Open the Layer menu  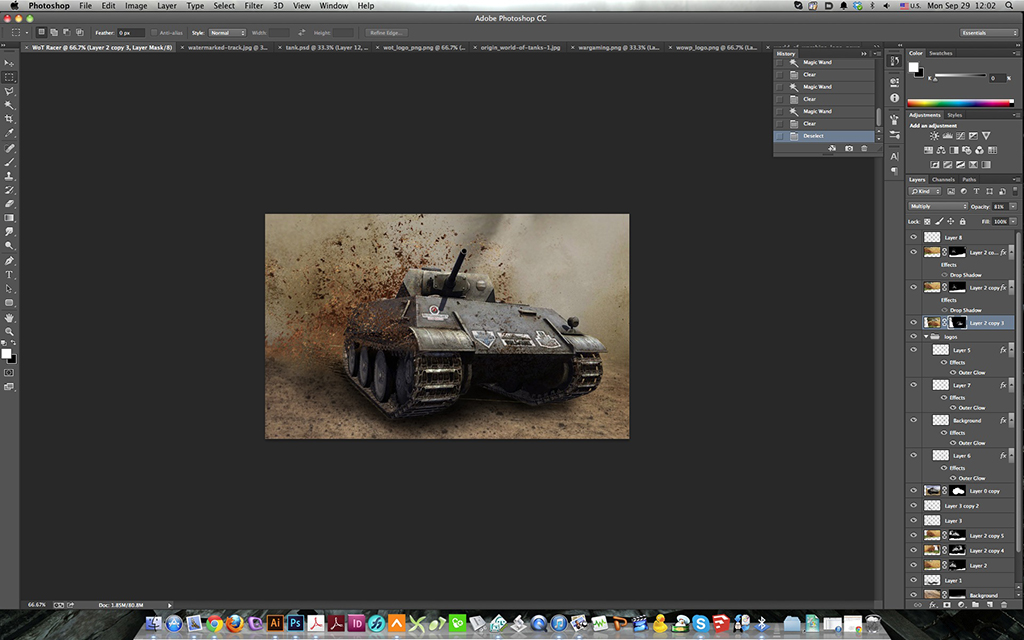[x=167, y=5]
